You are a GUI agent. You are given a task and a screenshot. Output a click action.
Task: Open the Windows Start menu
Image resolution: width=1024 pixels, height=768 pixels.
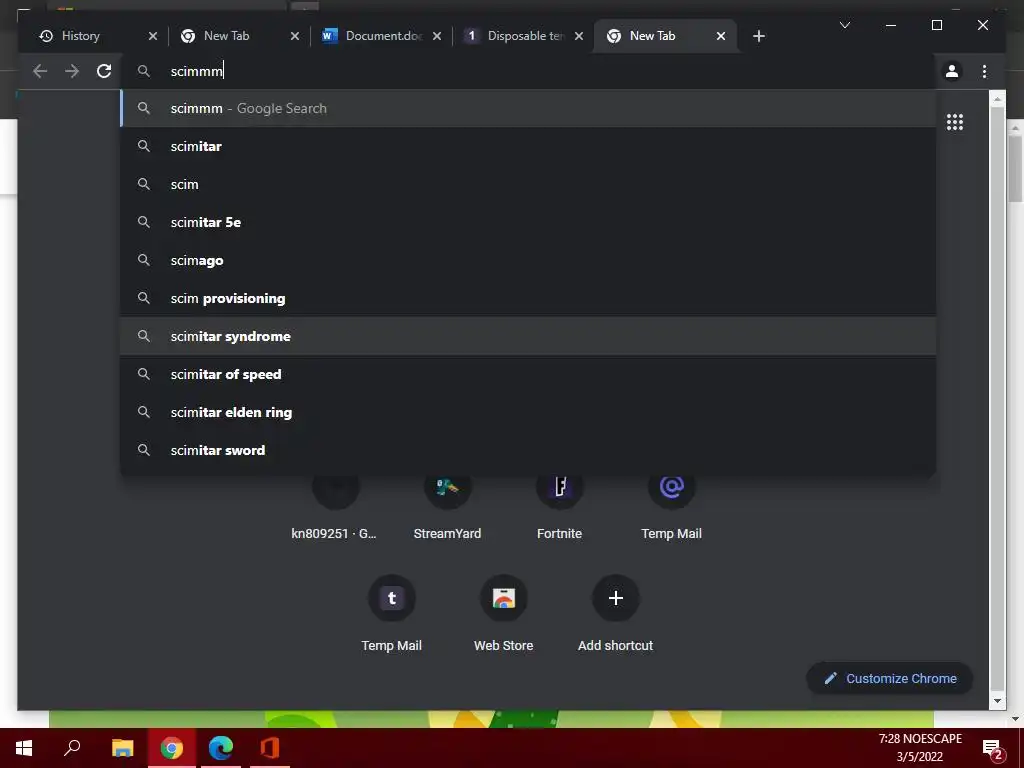(24, 748)
